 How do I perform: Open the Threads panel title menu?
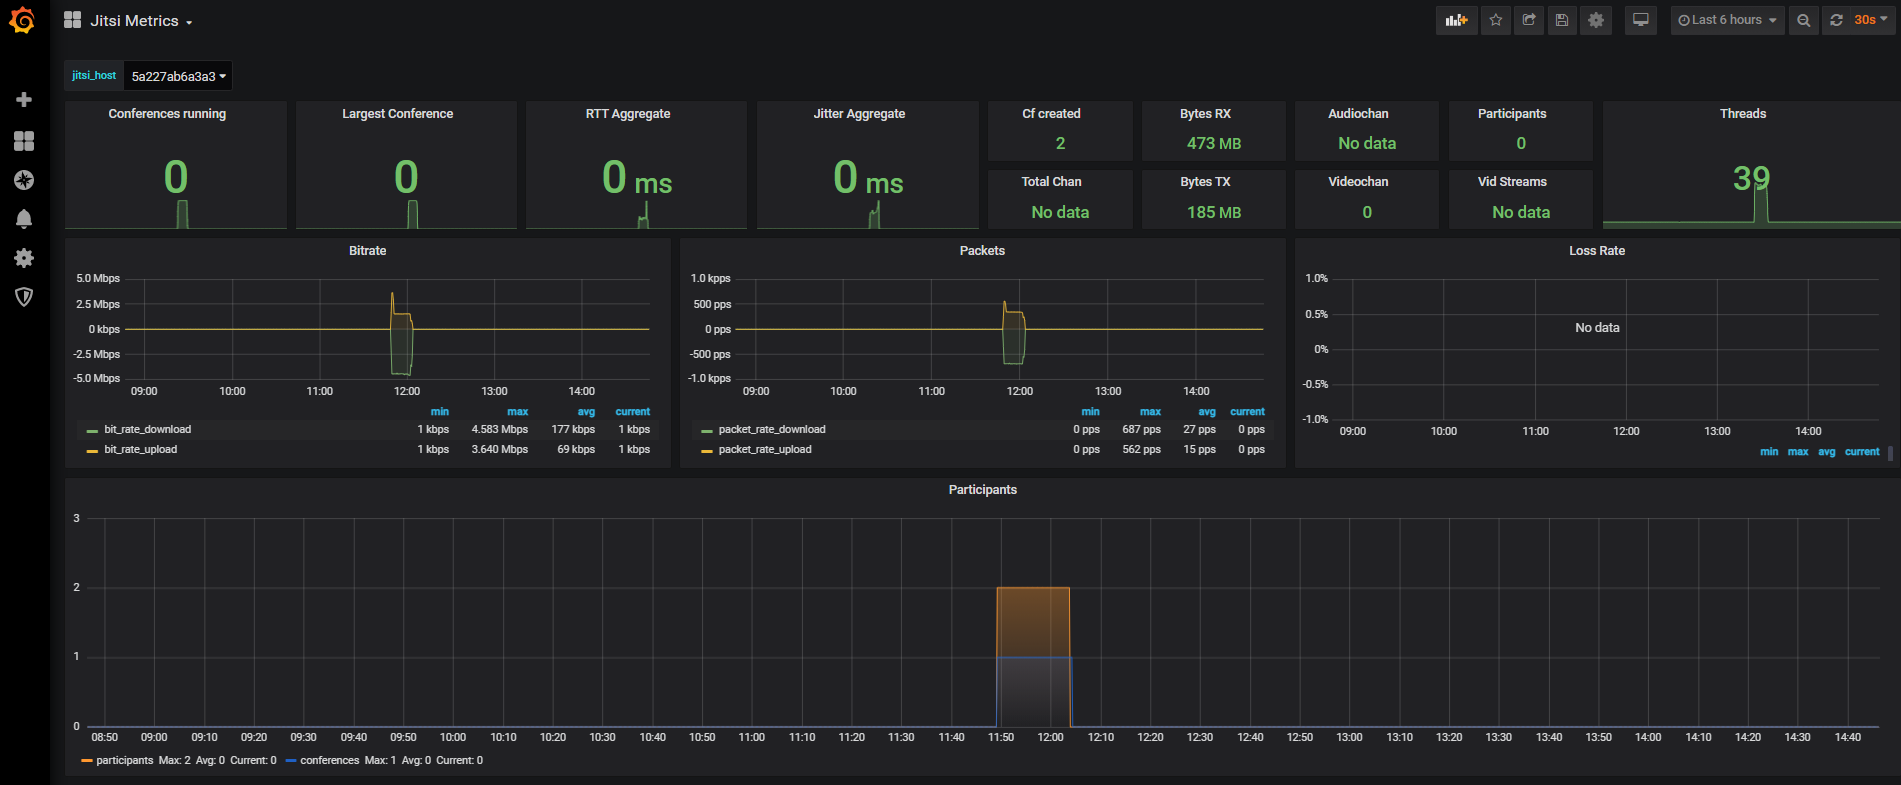pos(1743,114)
